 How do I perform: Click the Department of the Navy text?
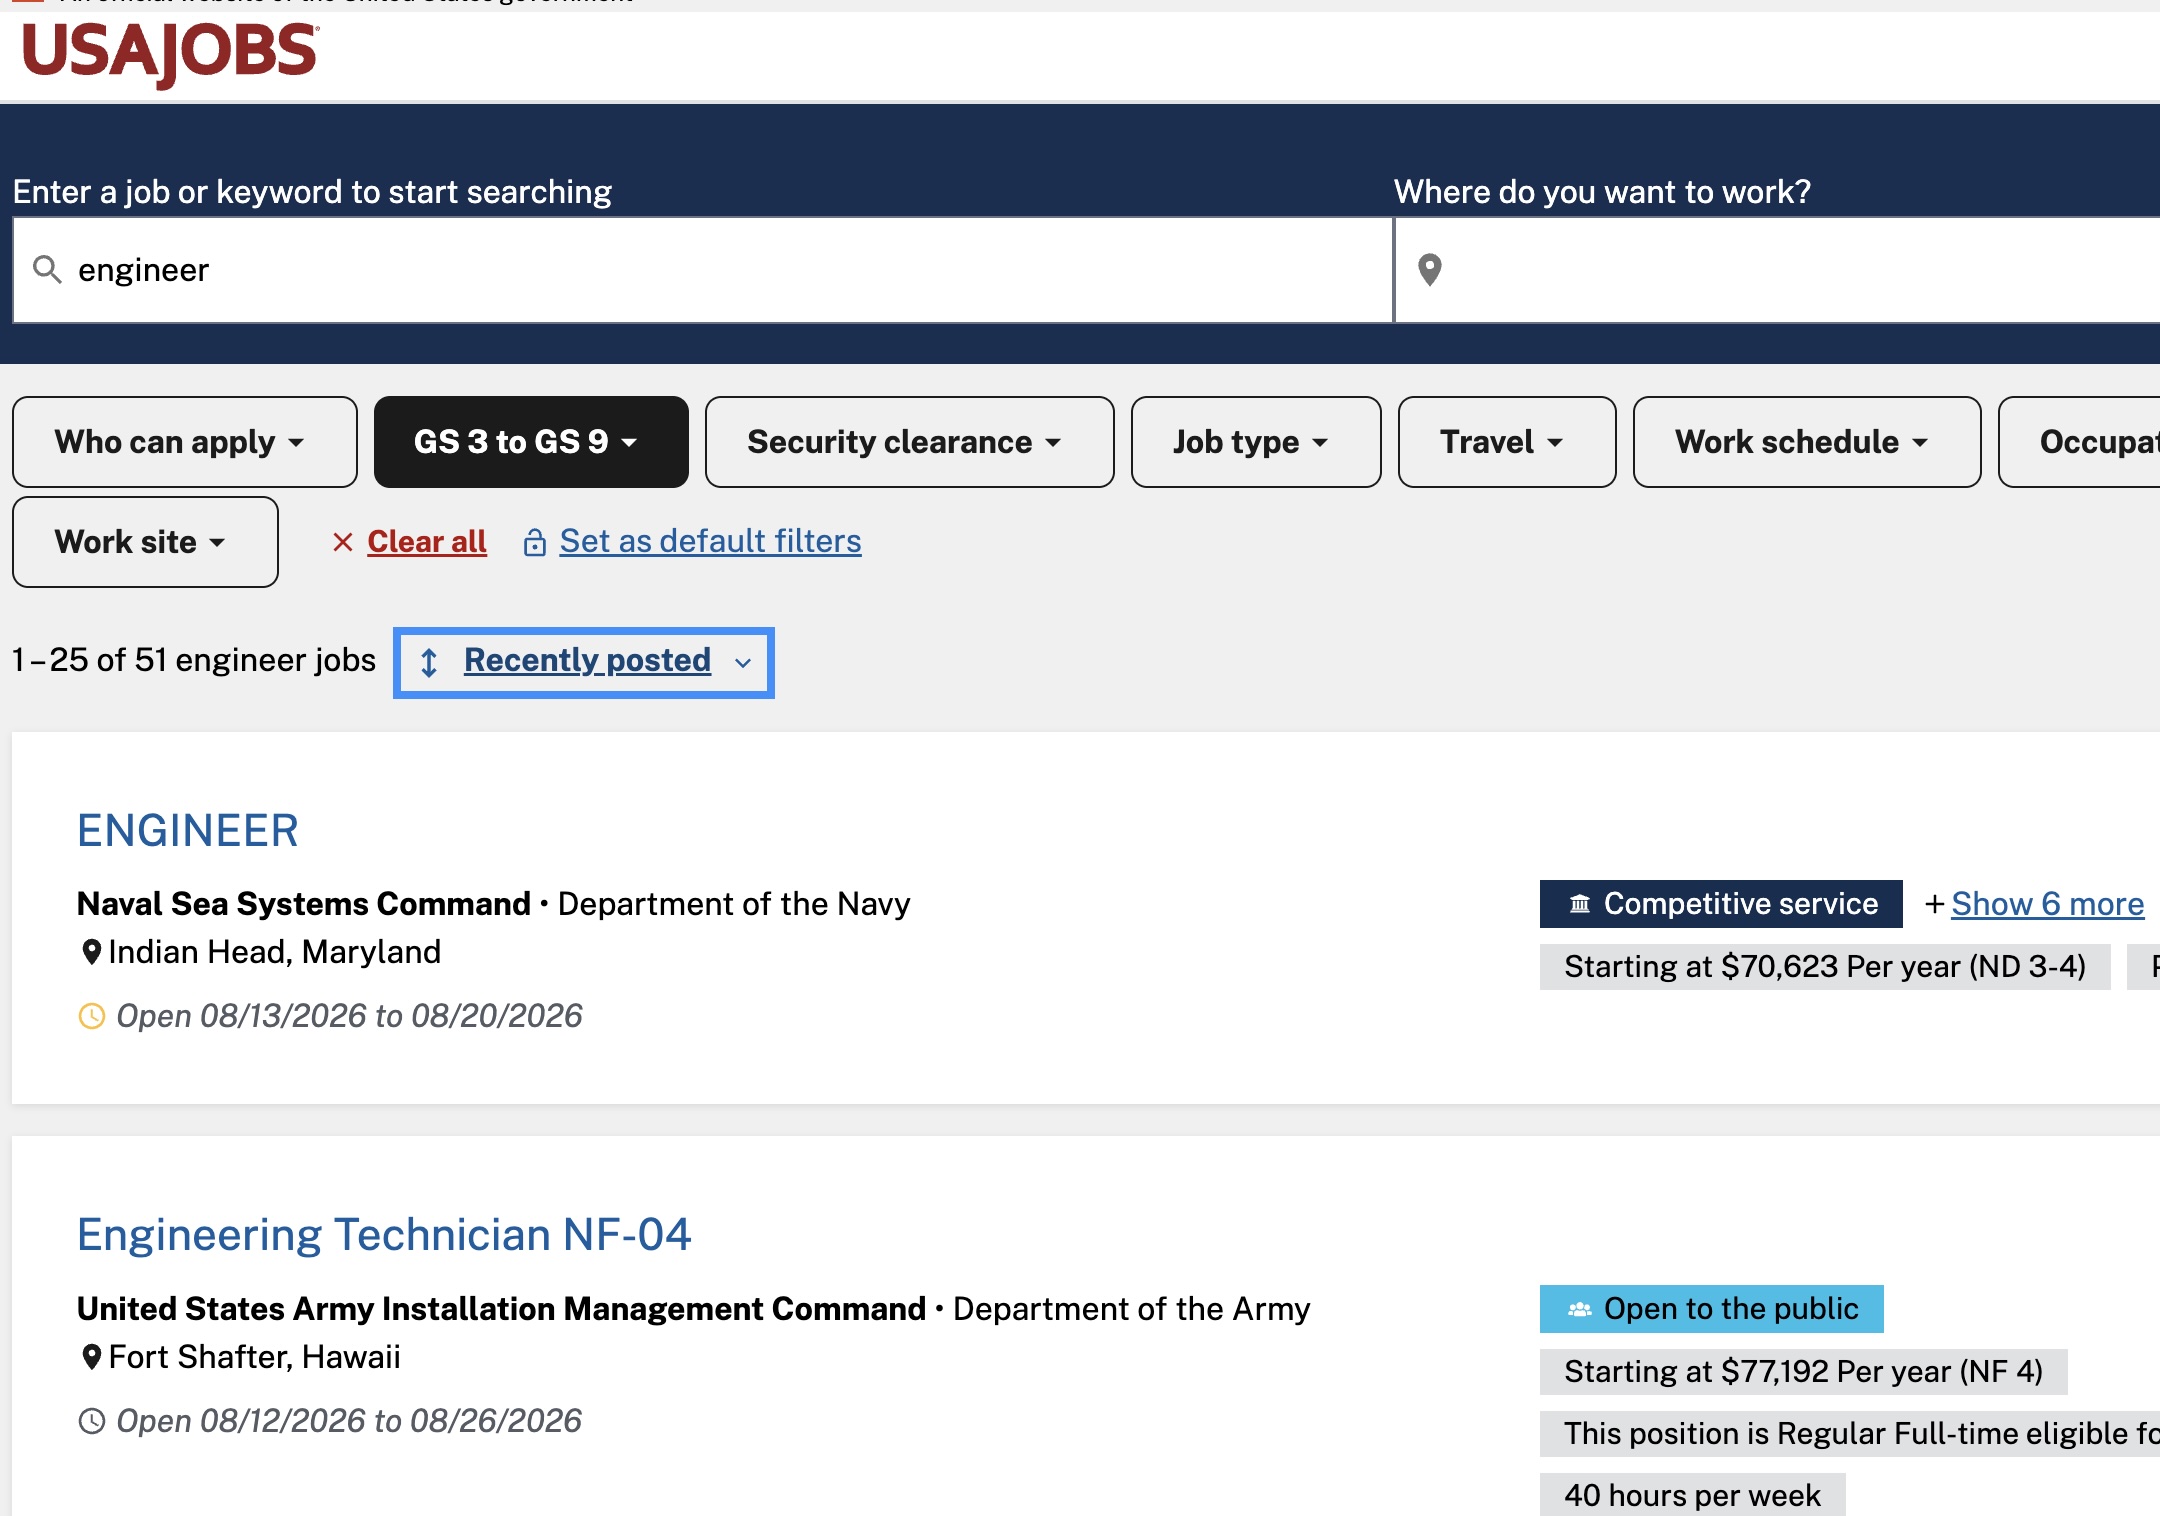pos(734,904)
